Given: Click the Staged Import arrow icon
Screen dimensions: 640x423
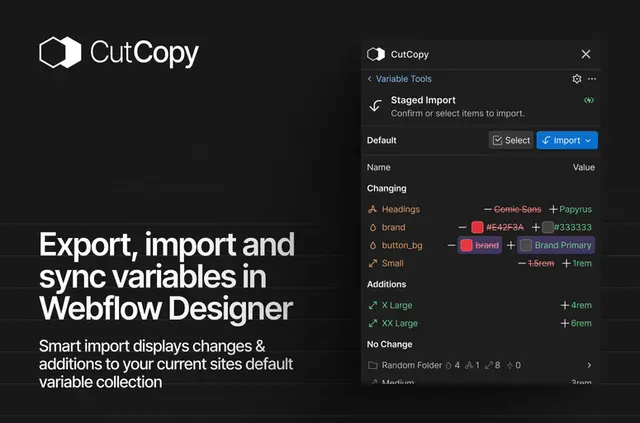Looking at the screenshot, I should (376, 106).
